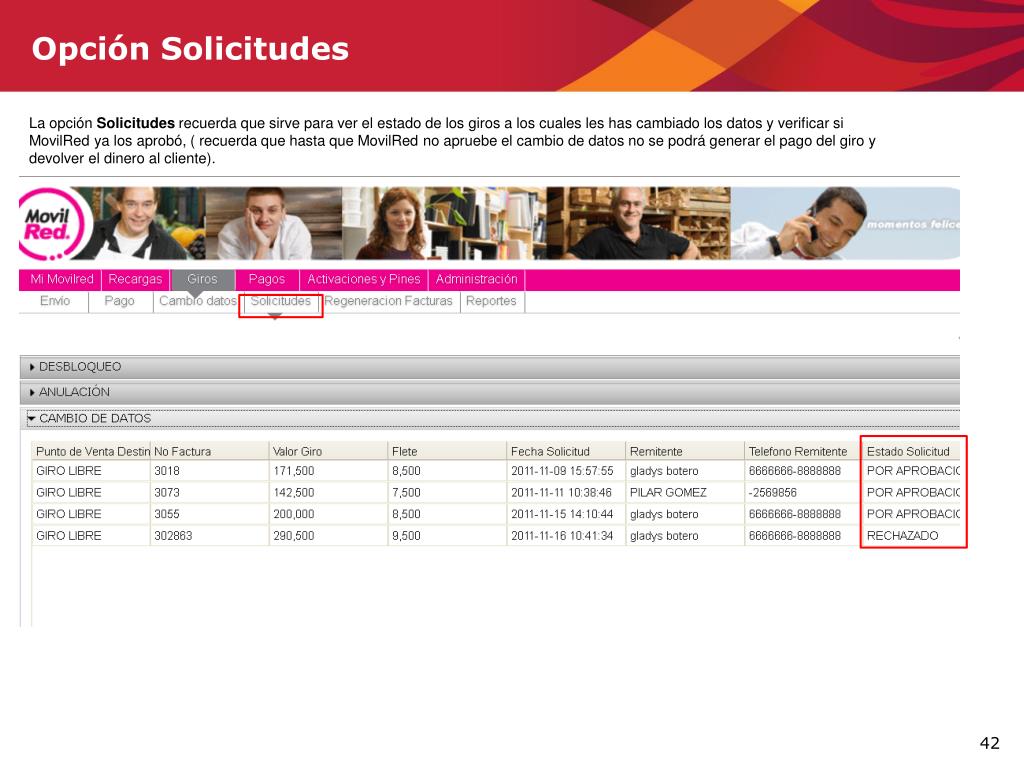Sort by Estado Solicitud column
Viewport: 1024px width, 768px height.
pos(912,451)
